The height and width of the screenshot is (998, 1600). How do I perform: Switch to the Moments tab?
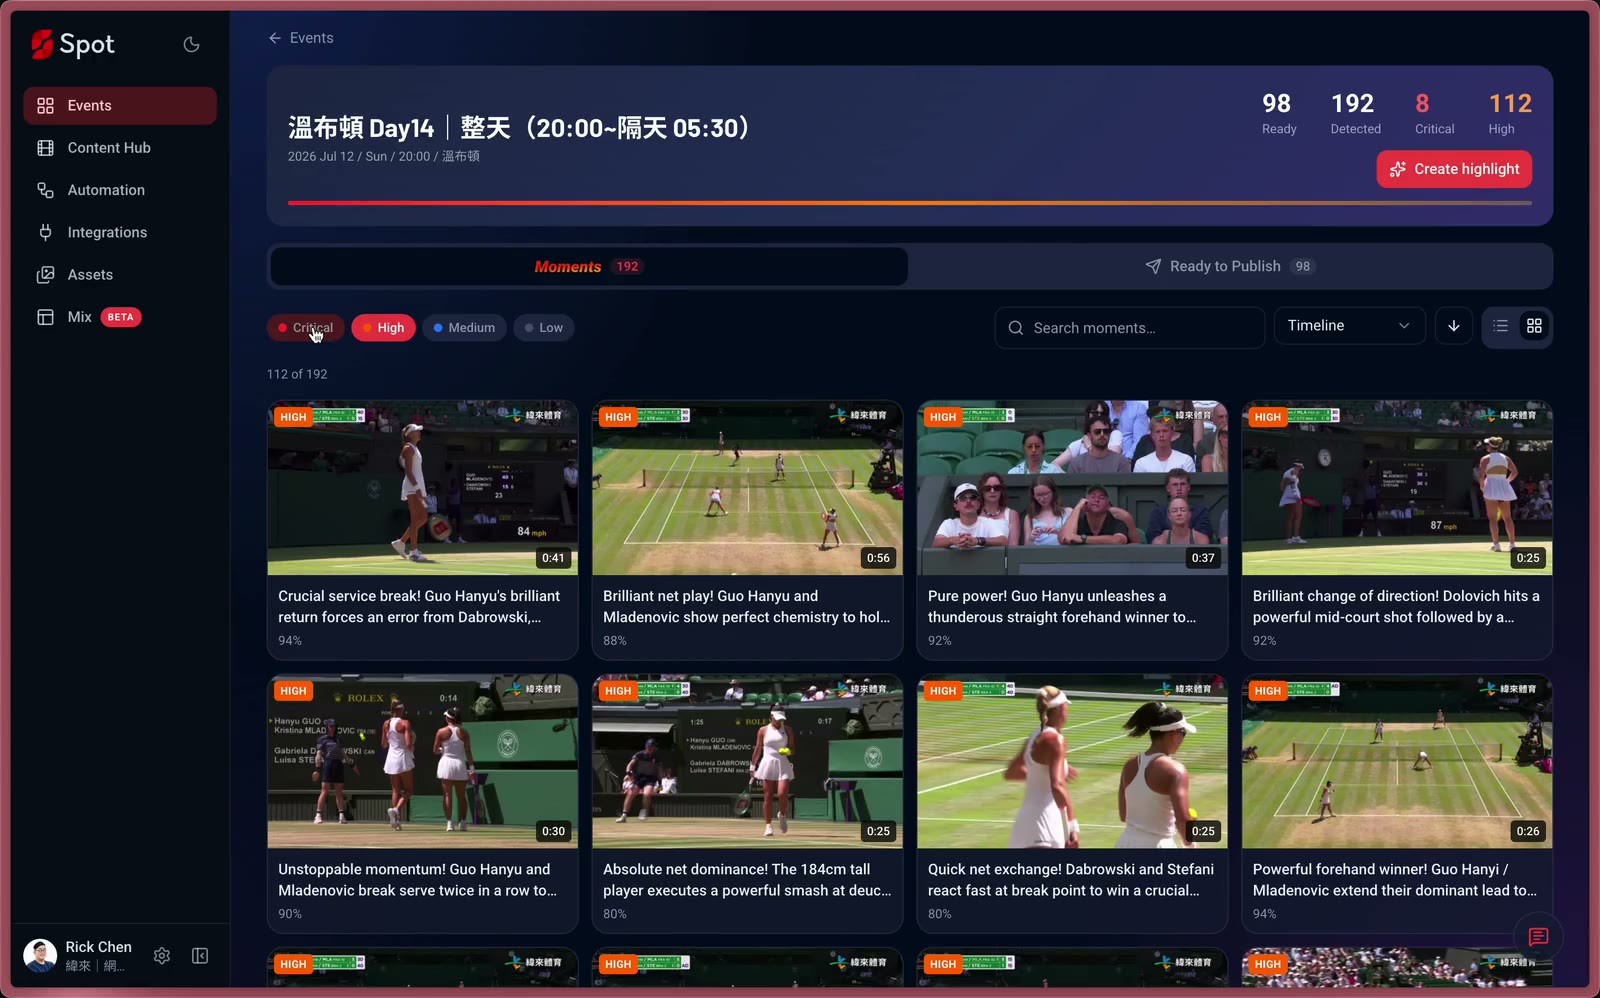point(589,266)
